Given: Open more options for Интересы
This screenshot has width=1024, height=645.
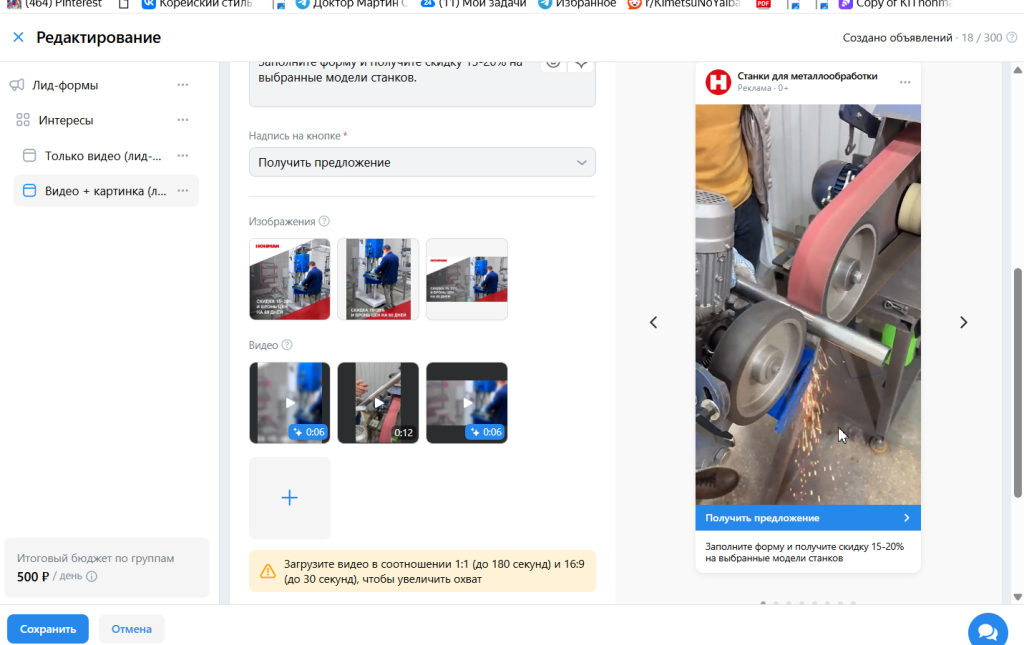Looking at the screenshot, I should [183, 120].
